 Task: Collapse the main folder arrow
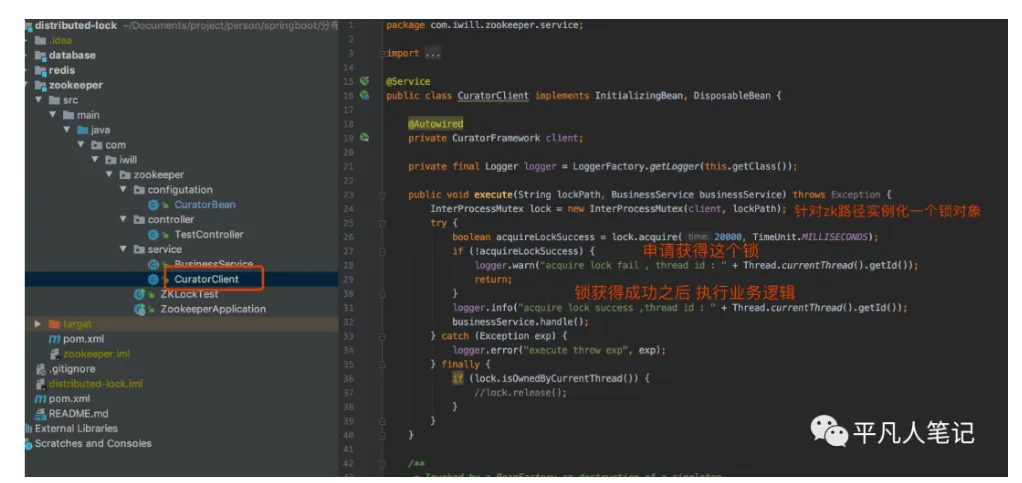(x=53, y=115)
